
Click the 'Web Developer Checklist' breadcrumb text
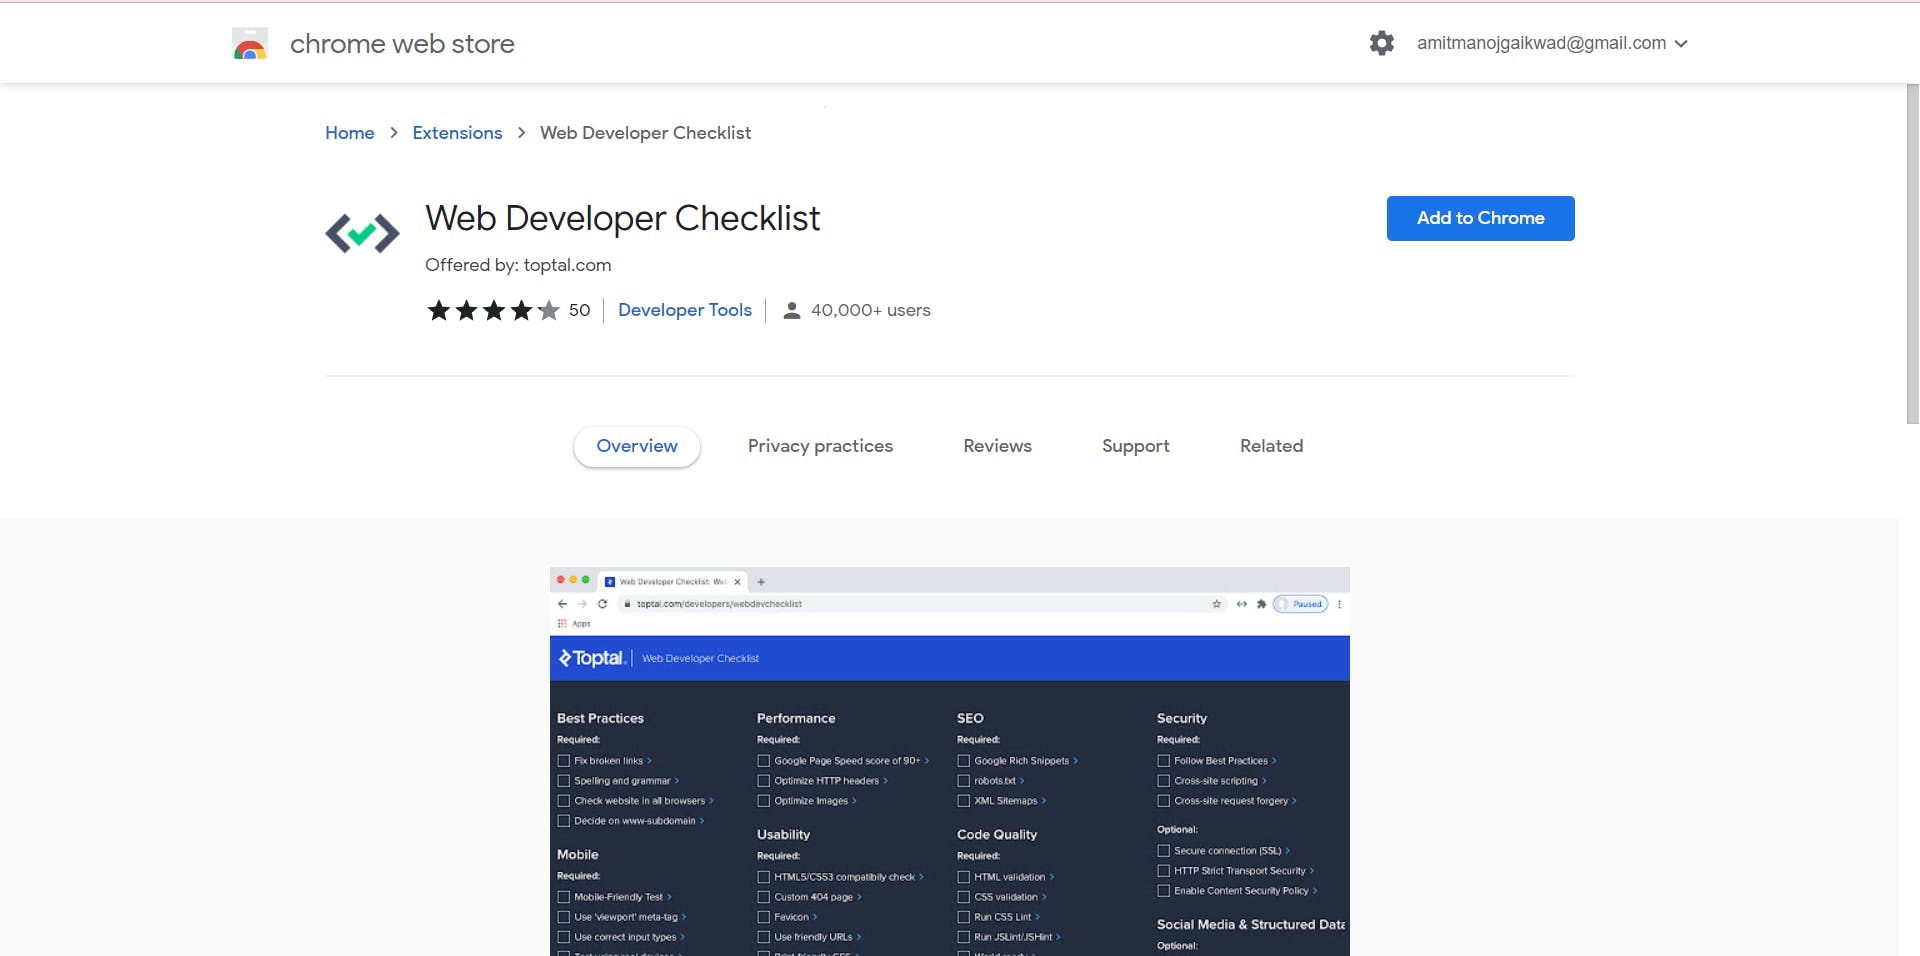tap(645, 133)
